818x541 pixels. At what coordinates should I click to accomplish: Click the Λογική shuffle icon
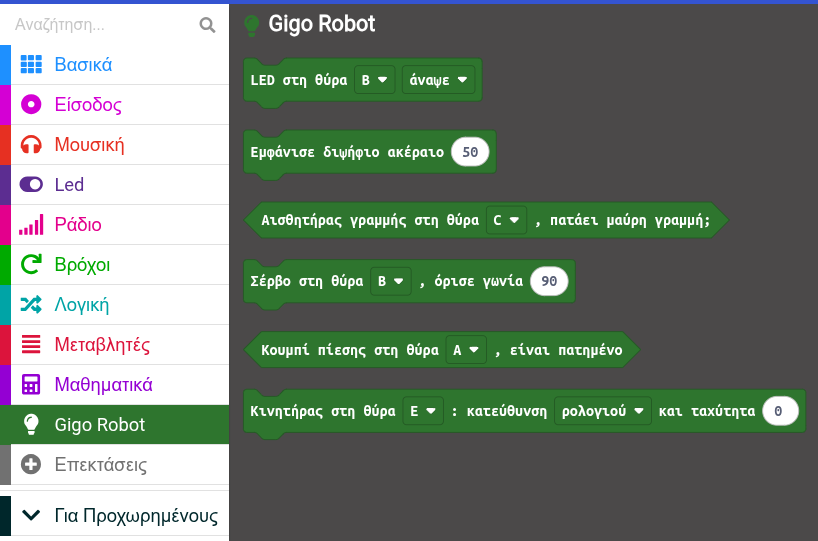31,305
